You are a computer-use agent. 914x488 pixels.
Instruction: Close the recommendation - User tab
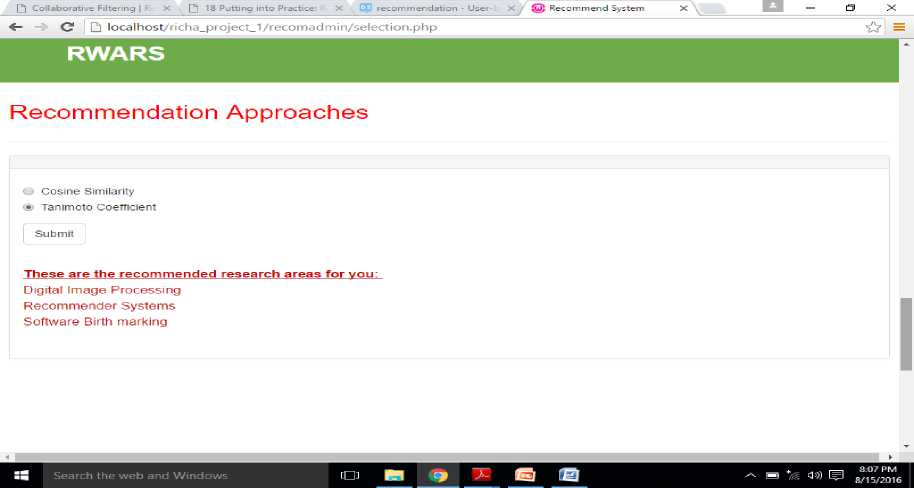pos(511,8)
